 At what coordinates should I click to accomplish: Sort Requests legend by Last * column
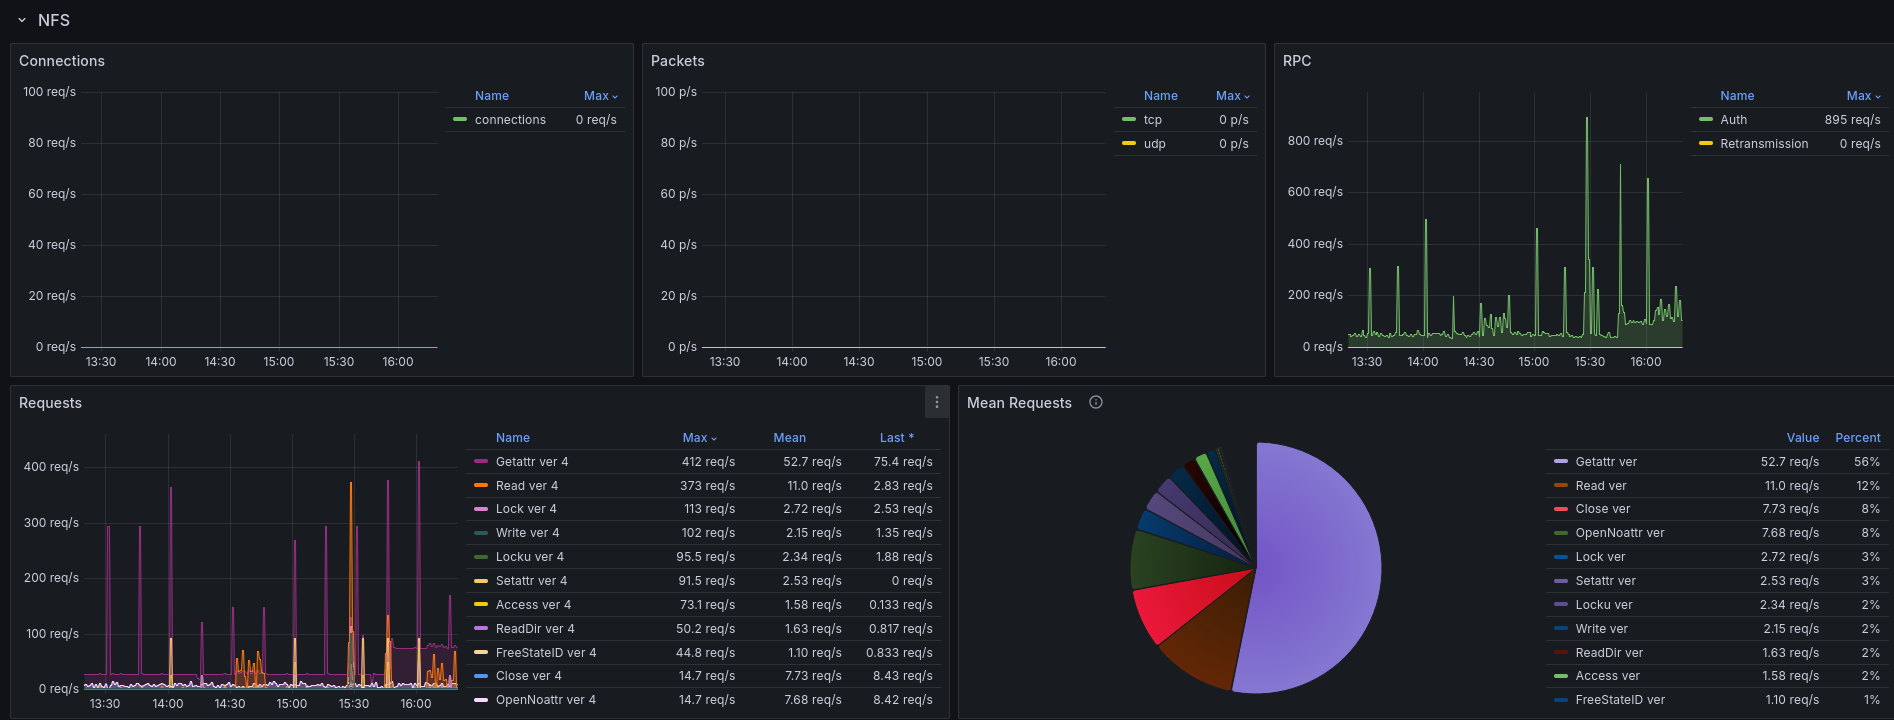(897, 438)
